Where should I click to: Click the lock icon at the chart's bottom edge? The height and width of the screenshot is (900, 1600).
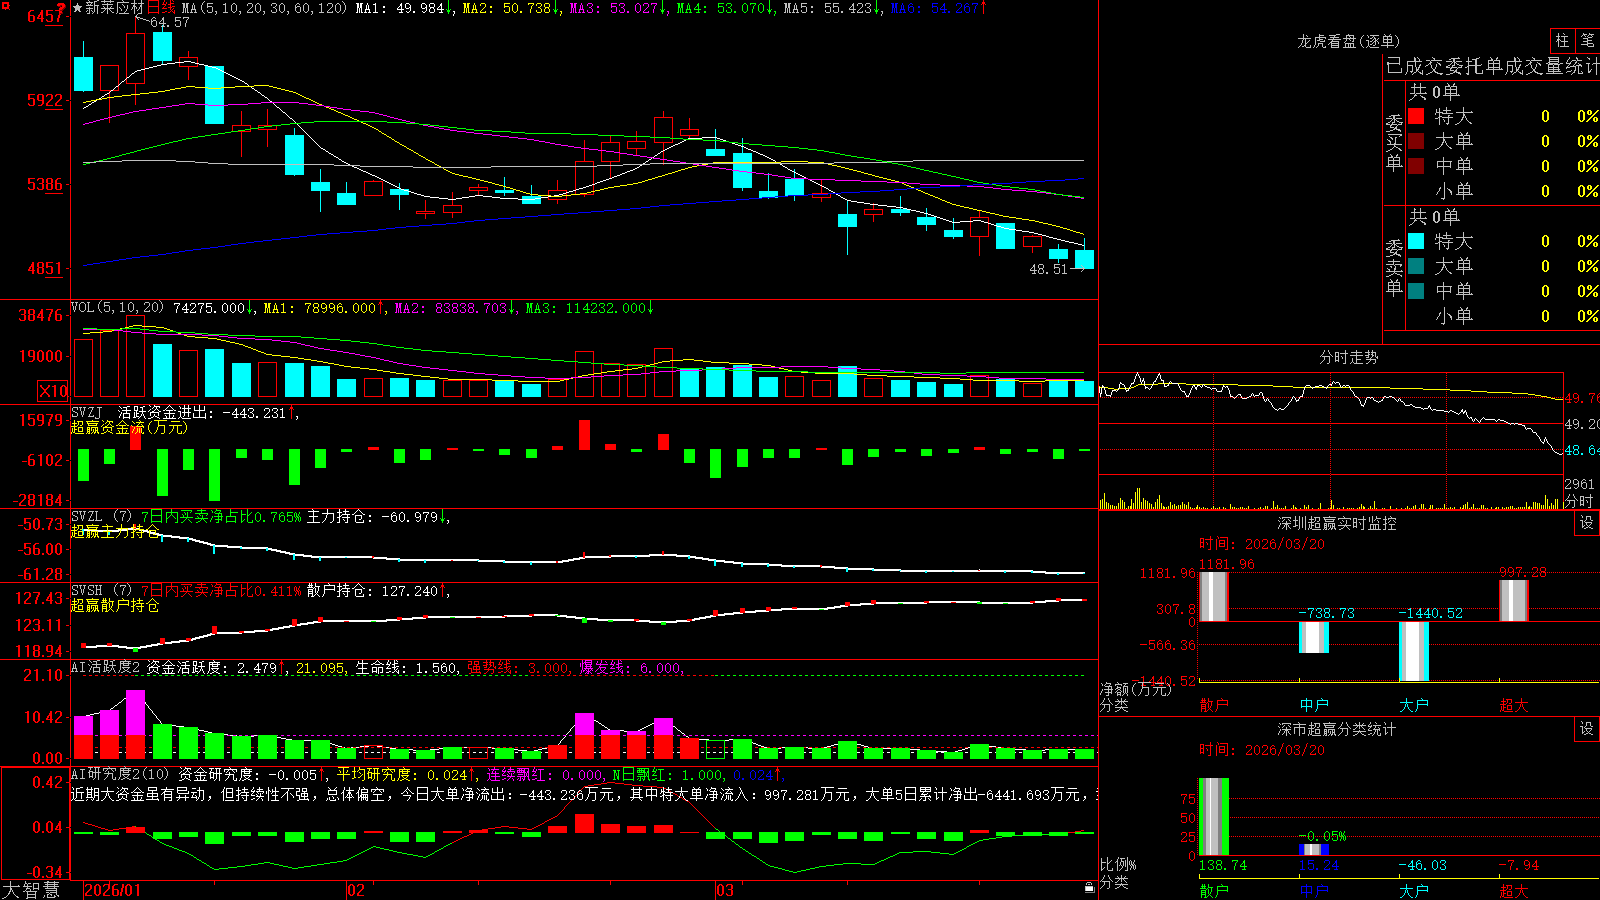click(1090, 888)
